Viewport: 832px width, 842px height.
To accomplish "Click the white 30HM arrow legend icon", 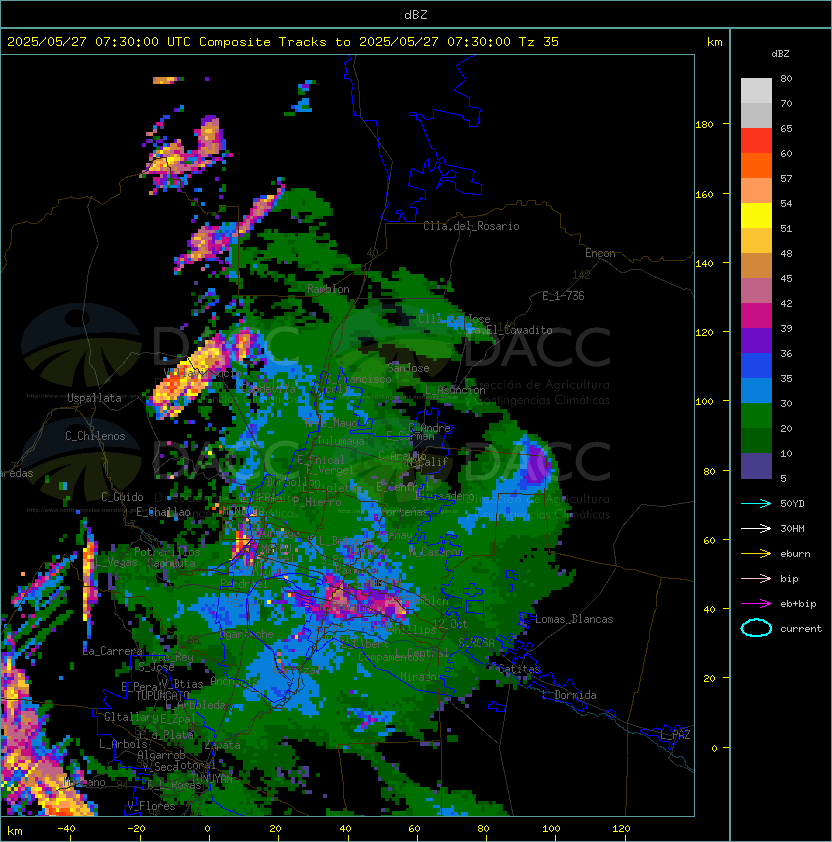I will [756, 528].
